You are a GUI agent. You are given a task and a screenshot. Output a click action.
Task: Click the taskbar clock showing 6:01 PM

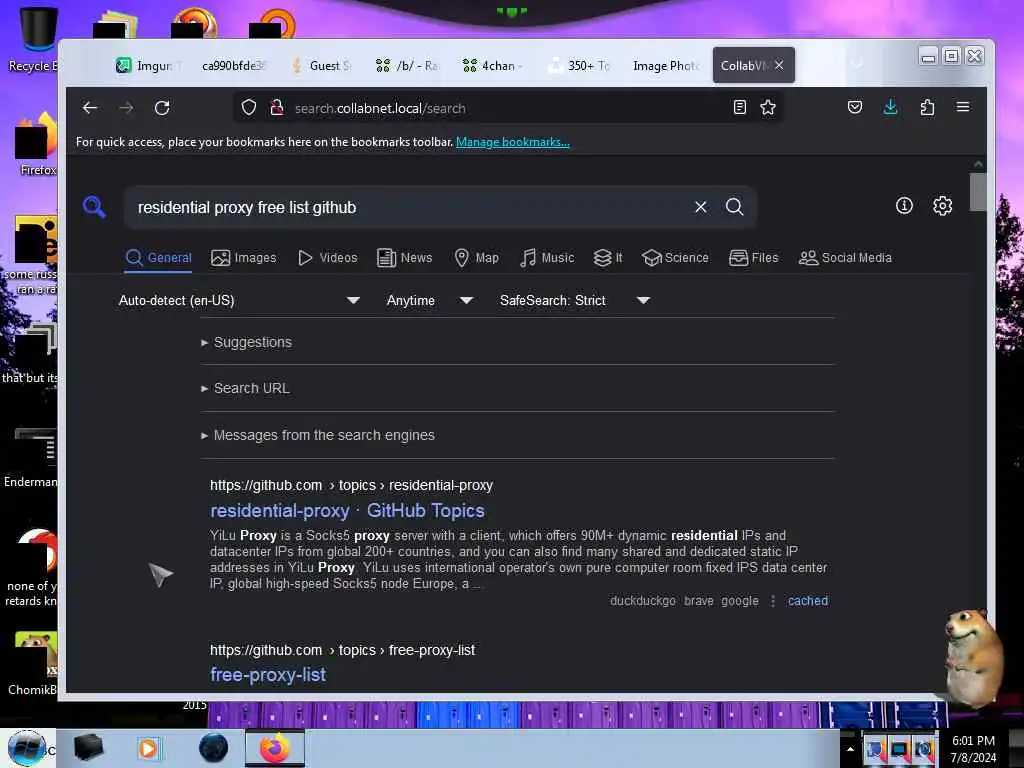click(973, 749)
